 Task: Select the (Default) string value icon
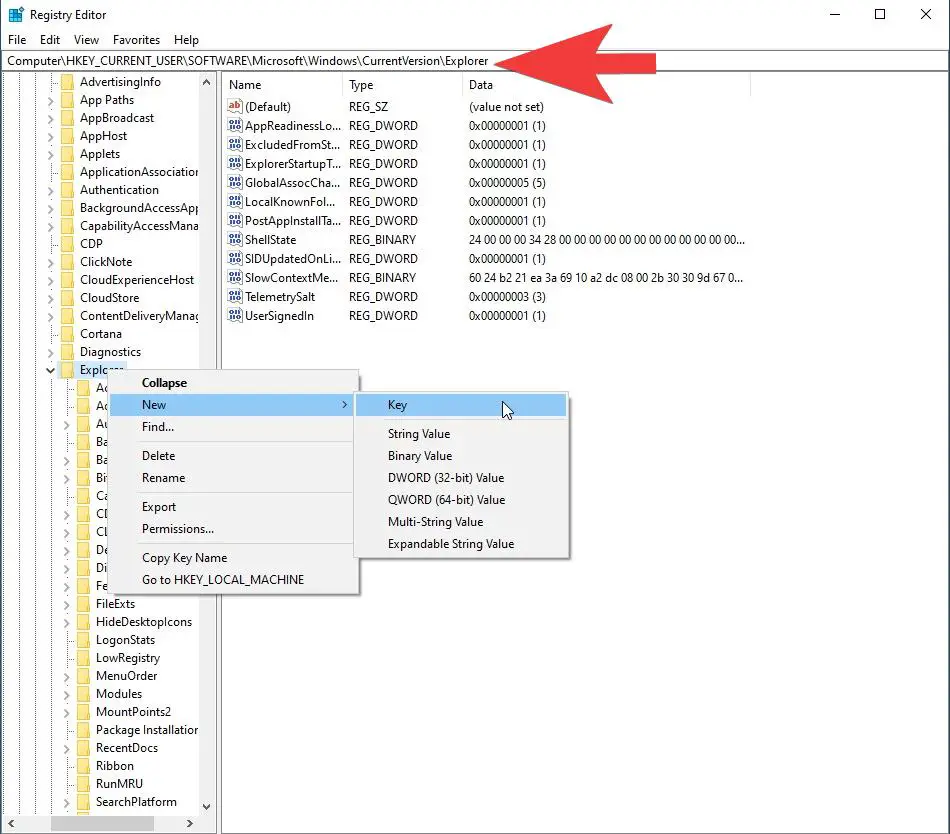tap(234, 107)
